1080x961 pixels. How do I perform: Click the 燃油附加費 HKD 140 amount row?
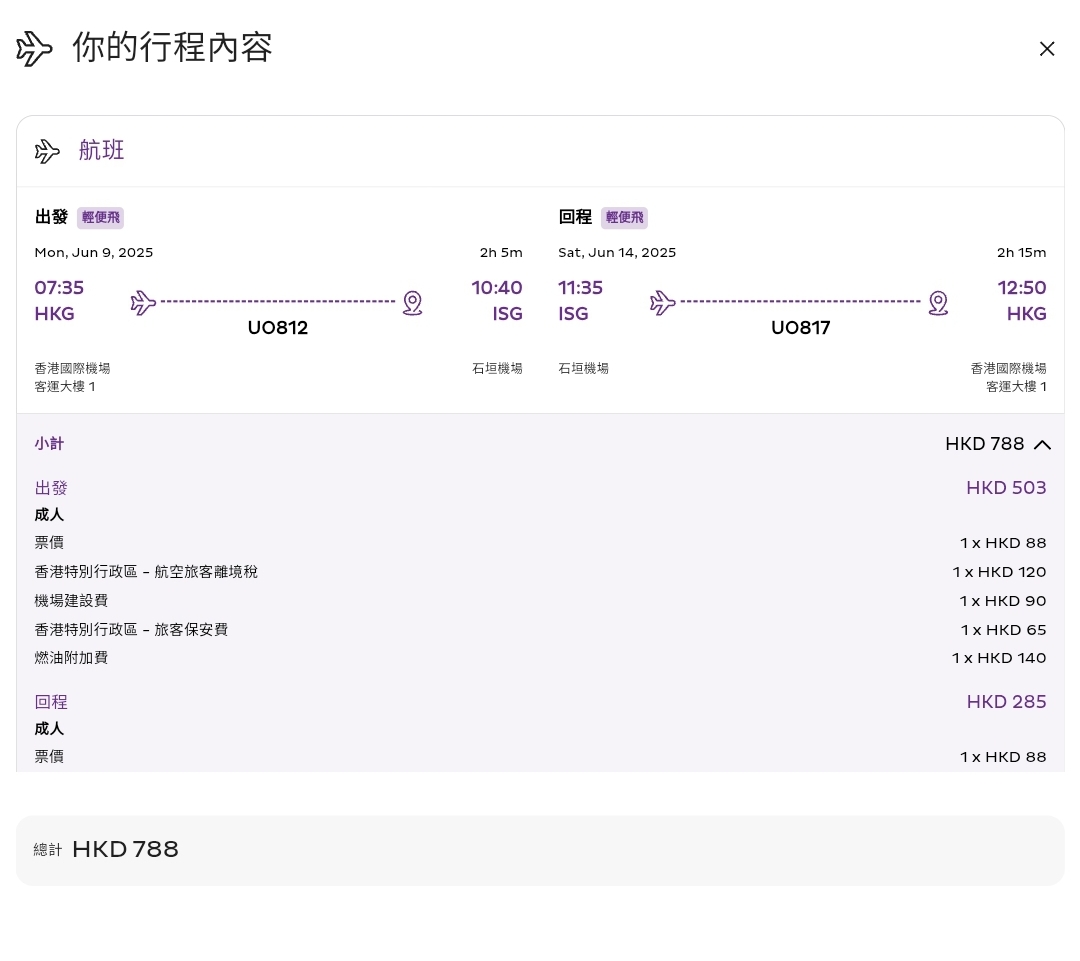[998, 658]
